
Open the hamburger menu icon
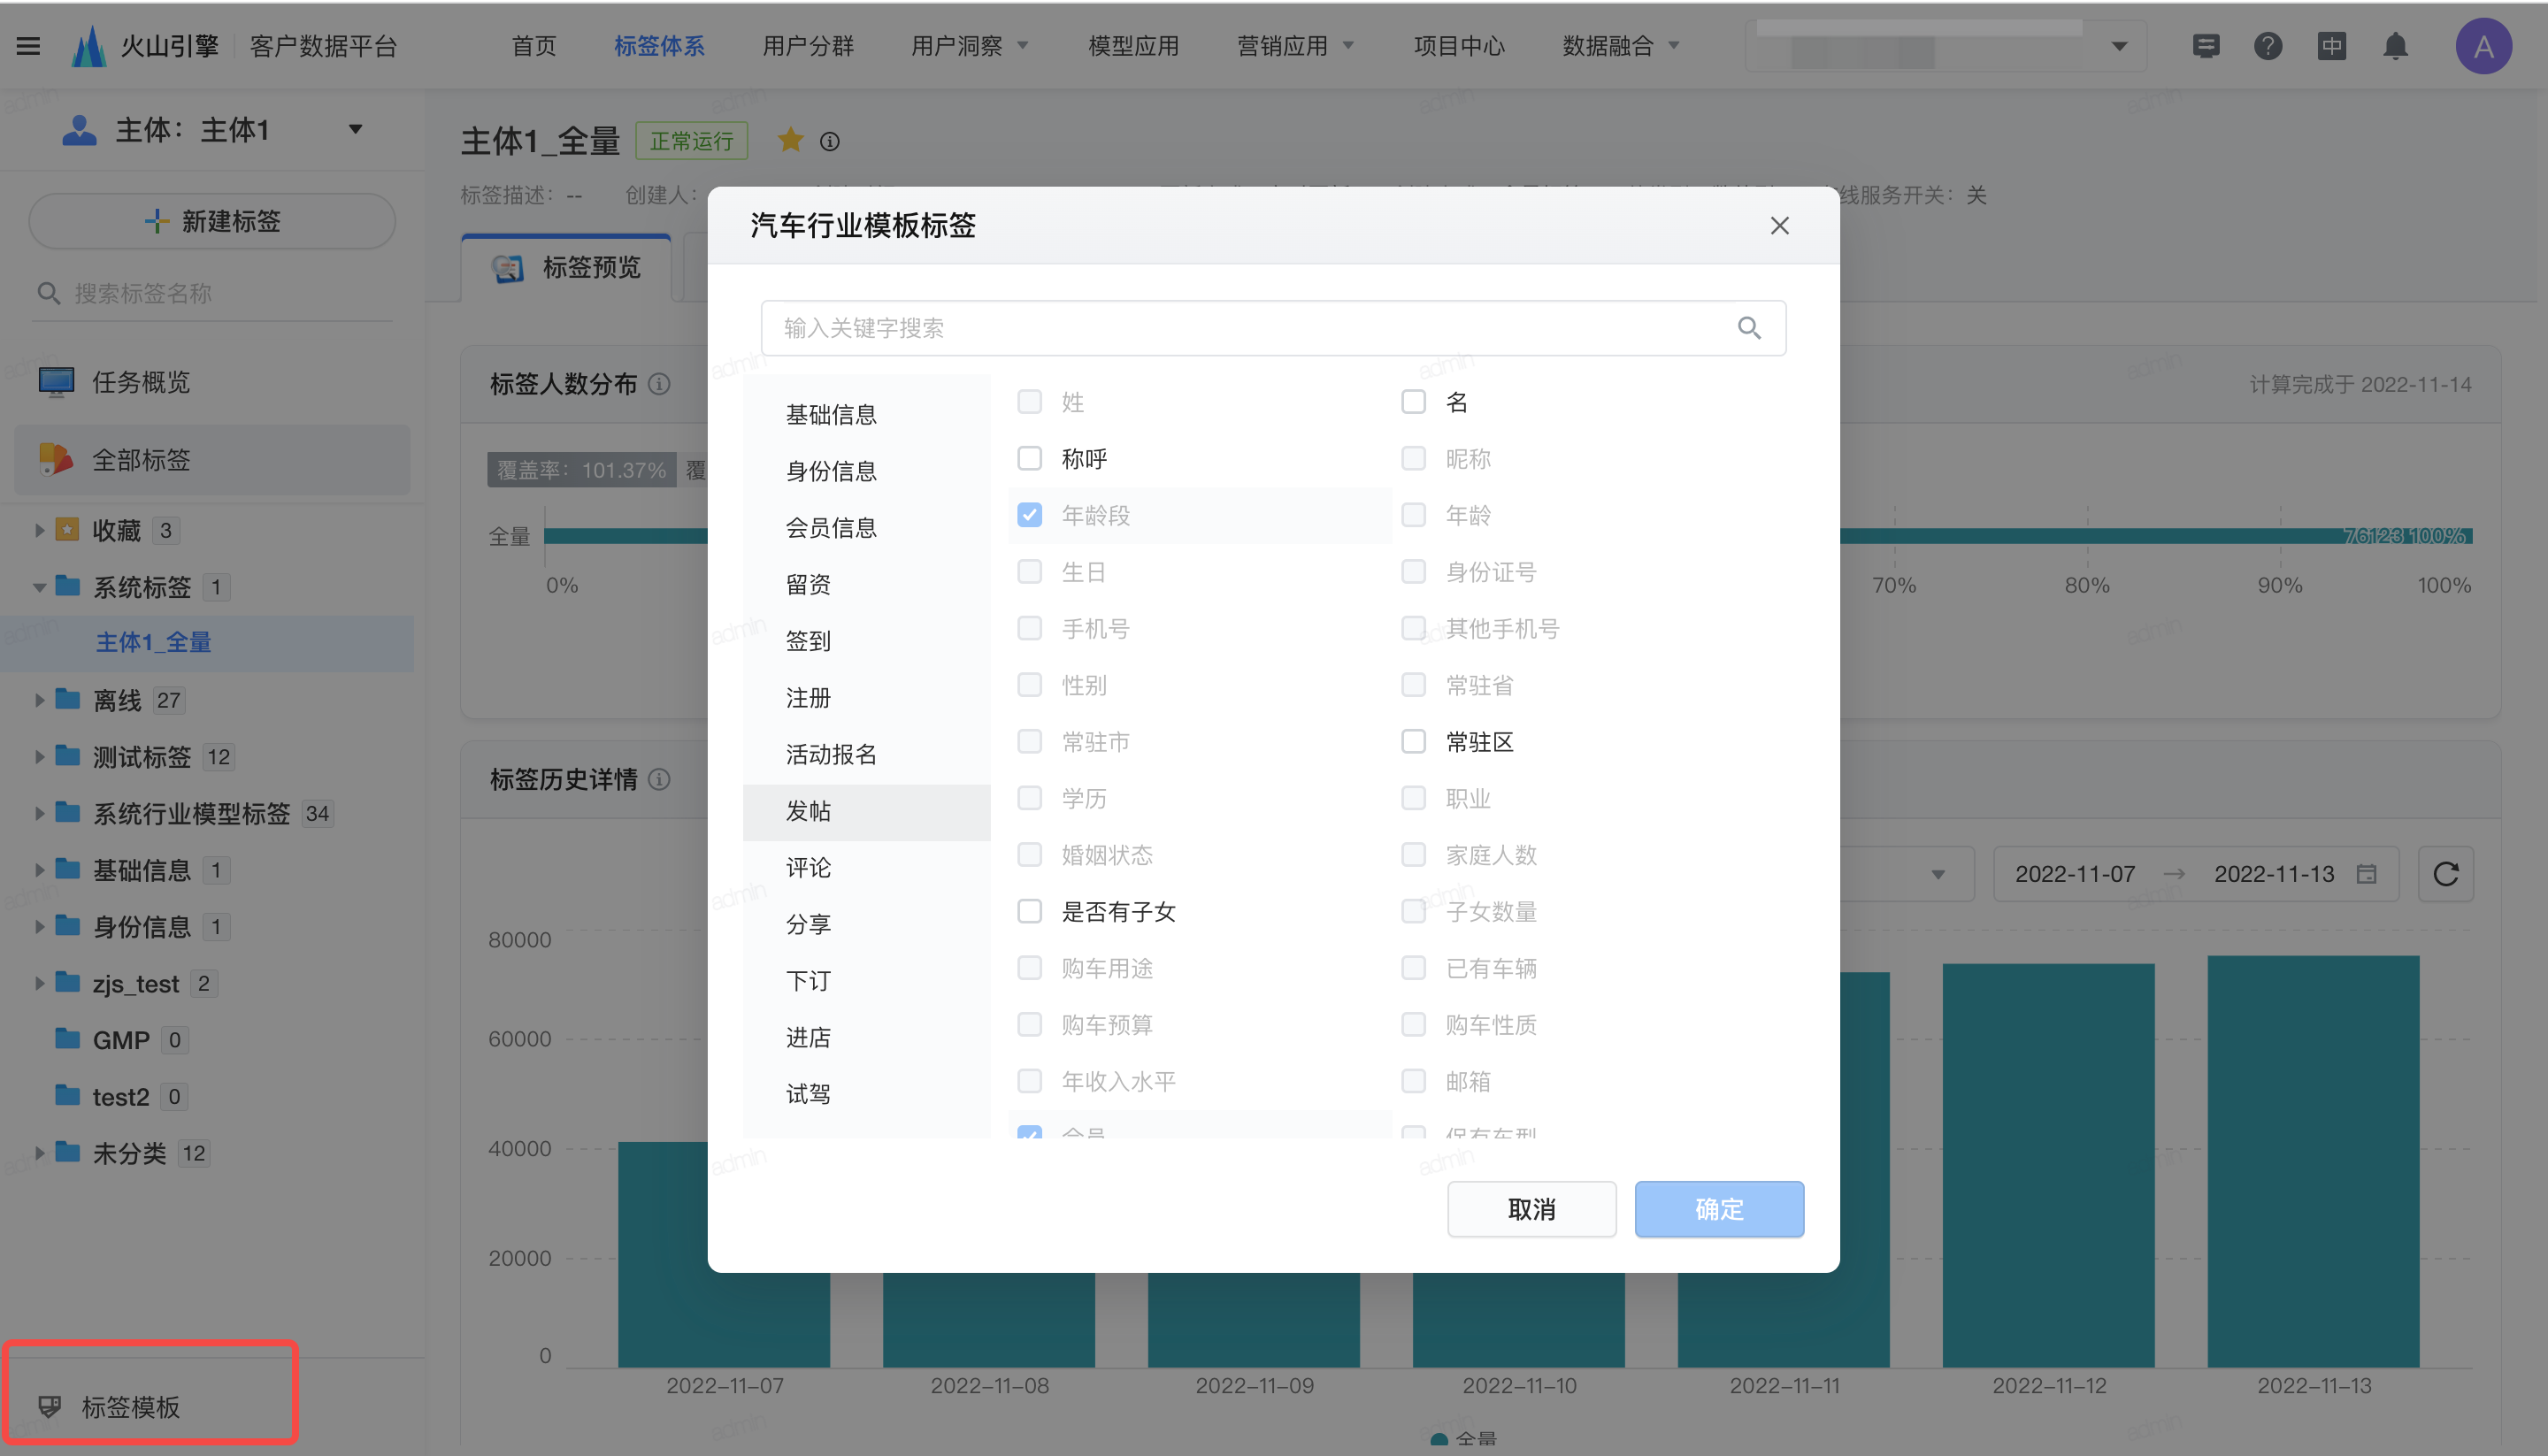(28, 46)
